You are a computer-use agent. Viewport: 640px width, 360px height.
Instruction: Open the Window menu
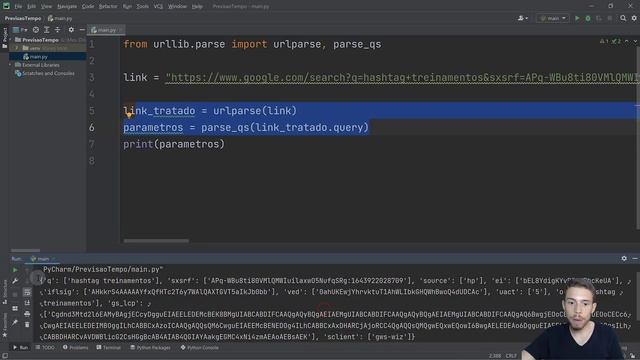coord(177,7)
